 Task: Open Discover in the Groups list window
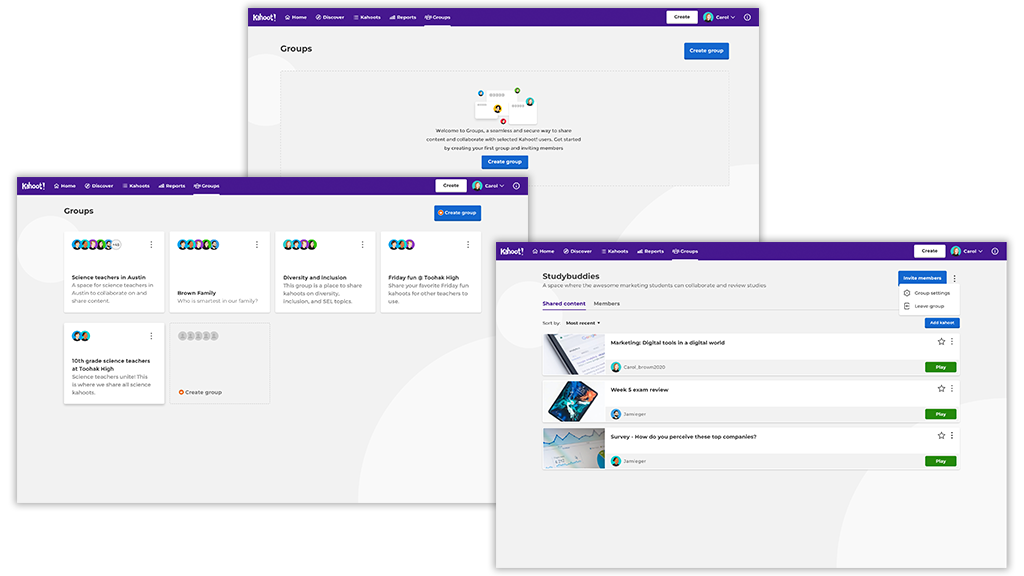[99, 186]
